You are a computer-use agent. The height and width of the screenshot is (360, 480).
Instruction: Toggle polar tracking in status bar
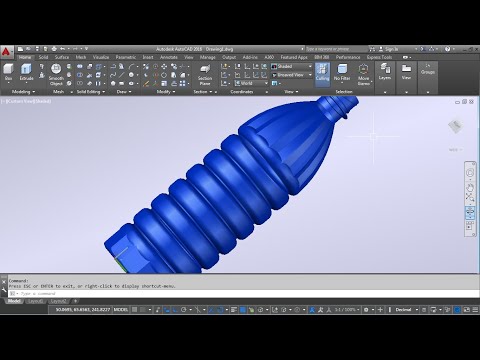183,310
